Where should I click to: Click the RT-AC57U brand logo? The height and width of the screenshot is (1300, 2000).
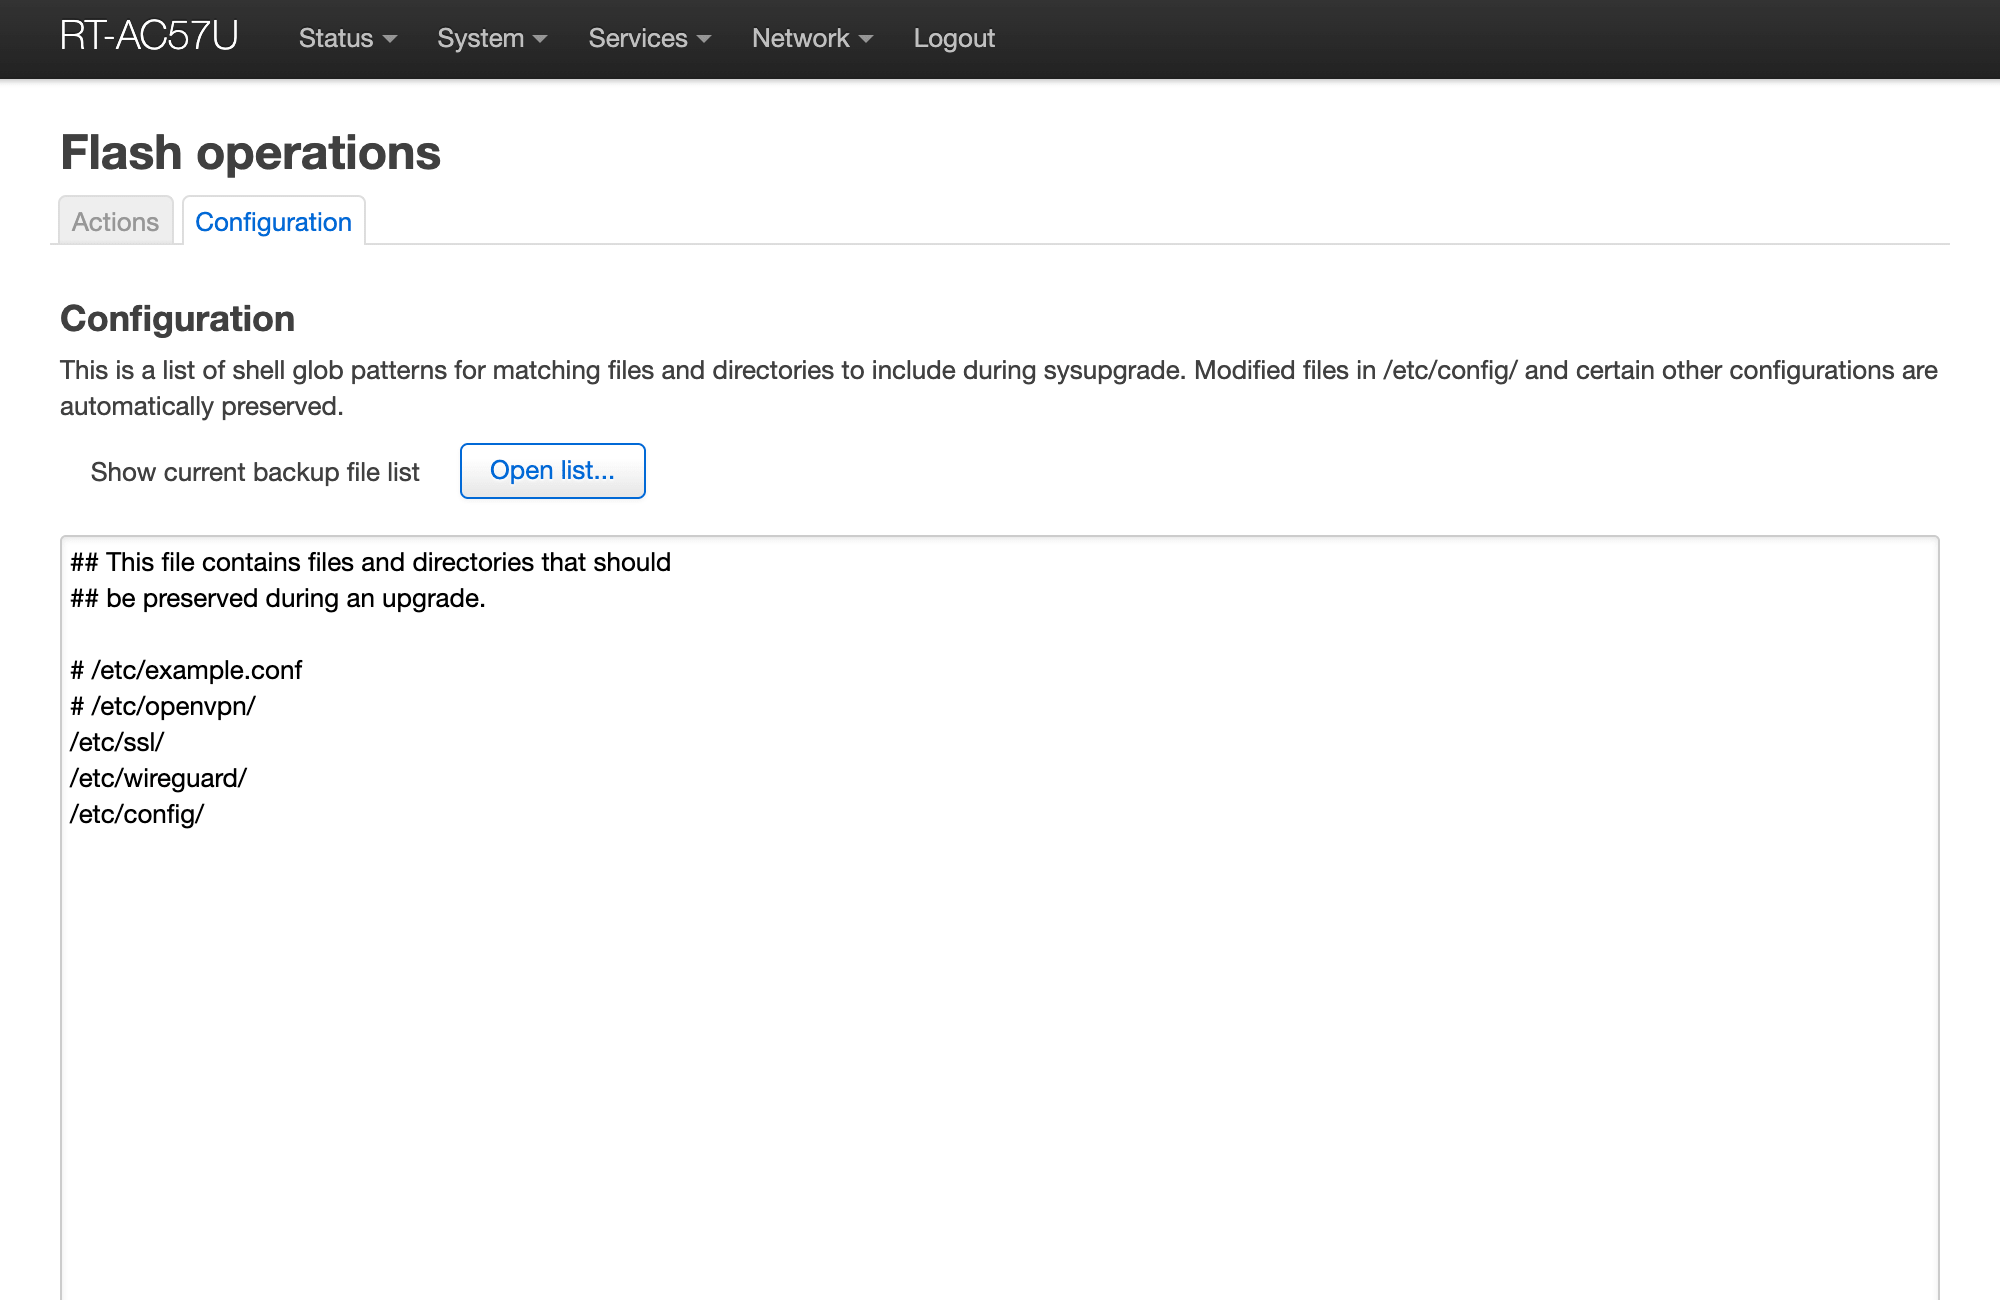pyautogui.click(x=149, y=37)
